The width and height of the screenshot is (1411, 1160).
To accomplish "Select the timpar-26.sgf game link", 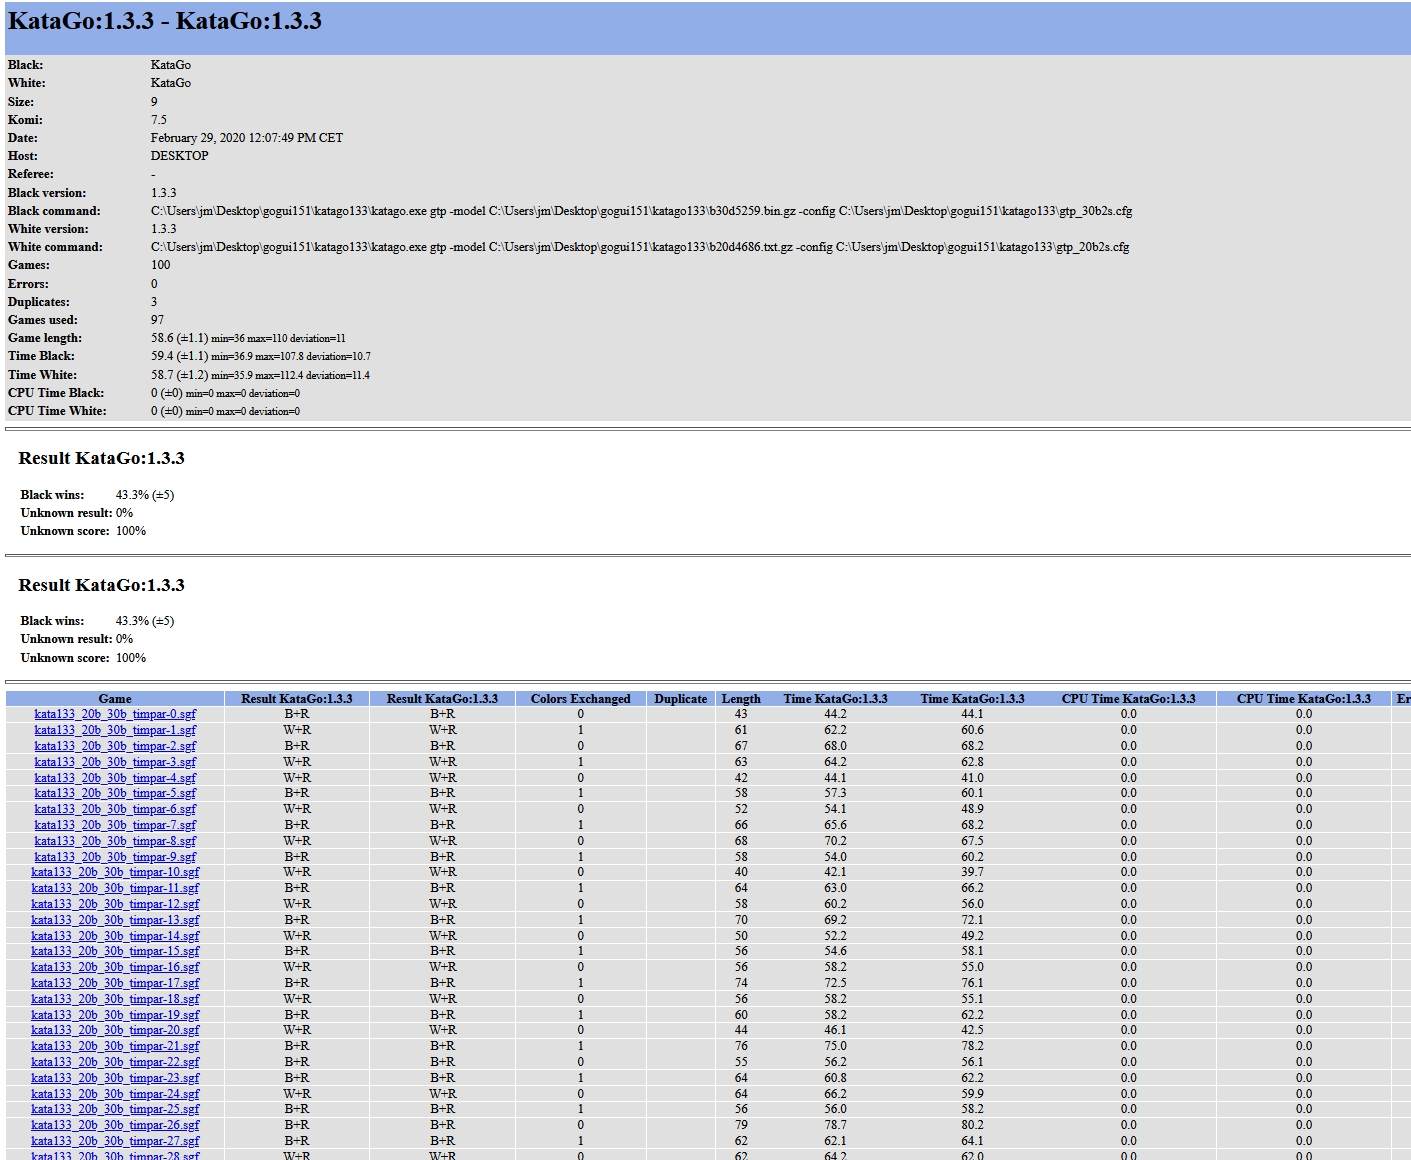I will pos(115,1125).
